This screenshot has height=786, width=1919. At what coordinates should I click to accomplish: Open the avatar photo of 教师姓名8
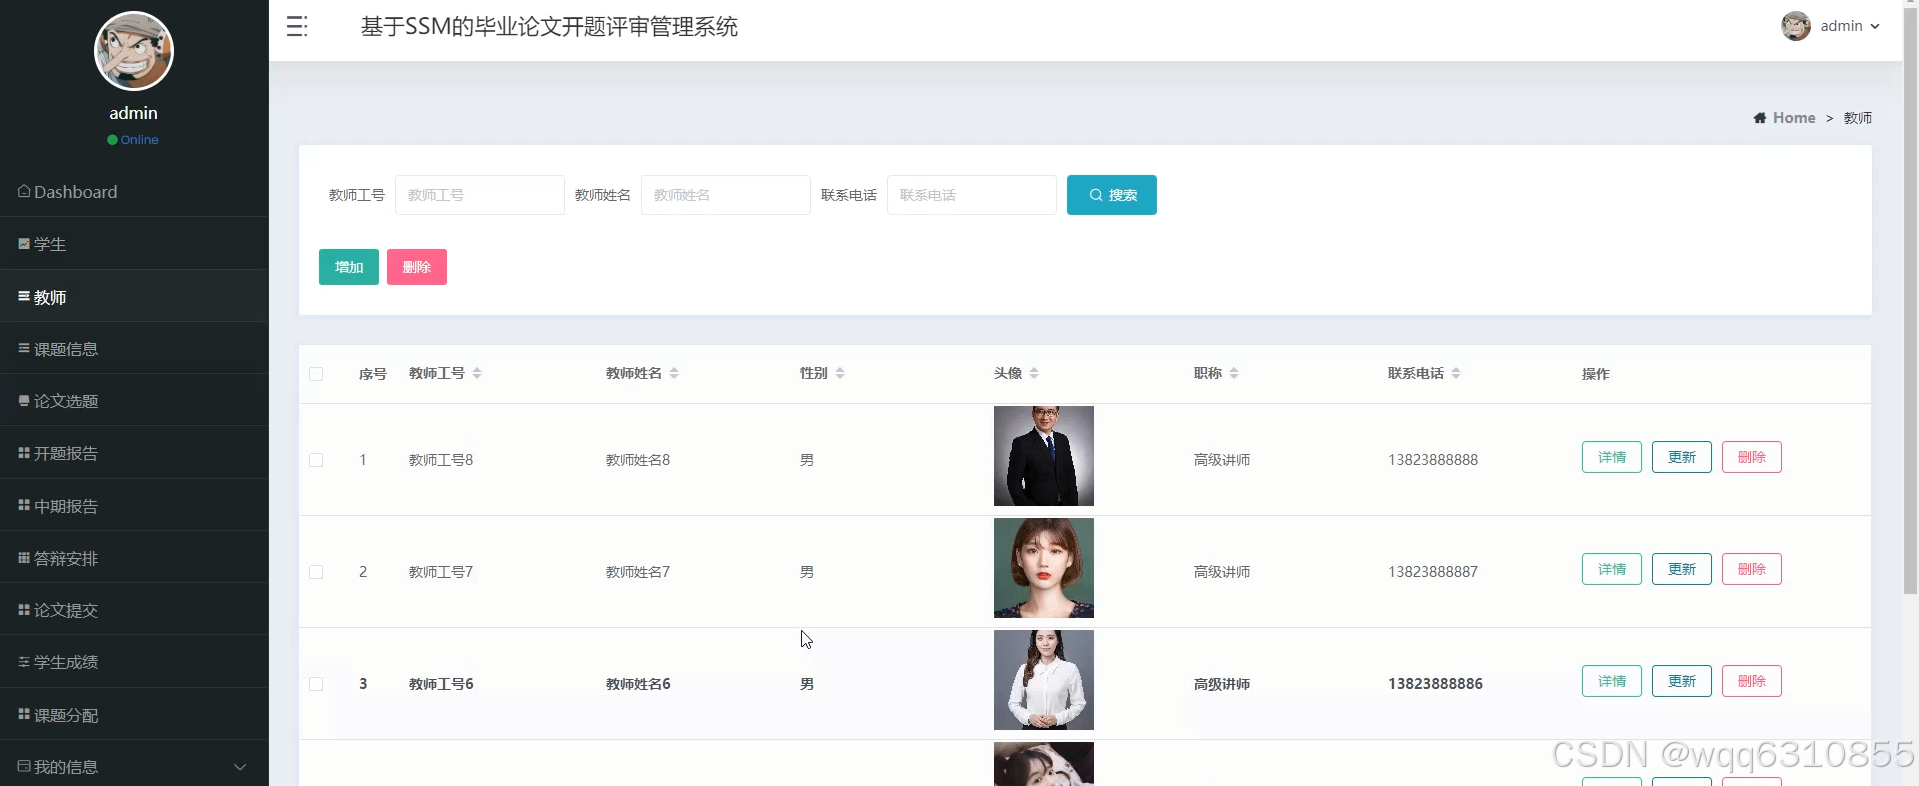[x=1044, y=456]
